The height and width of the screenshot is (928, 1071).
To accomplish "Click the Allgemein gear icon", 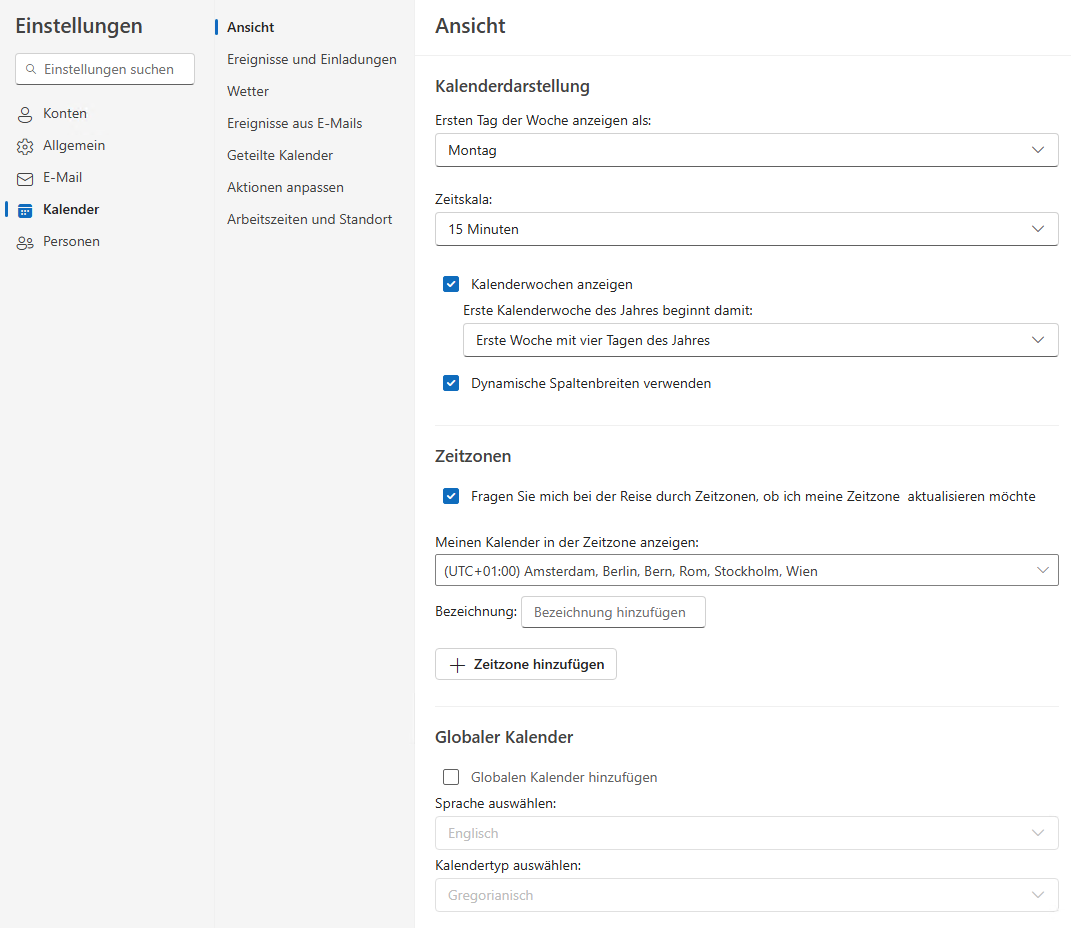I will click(24, 145).
